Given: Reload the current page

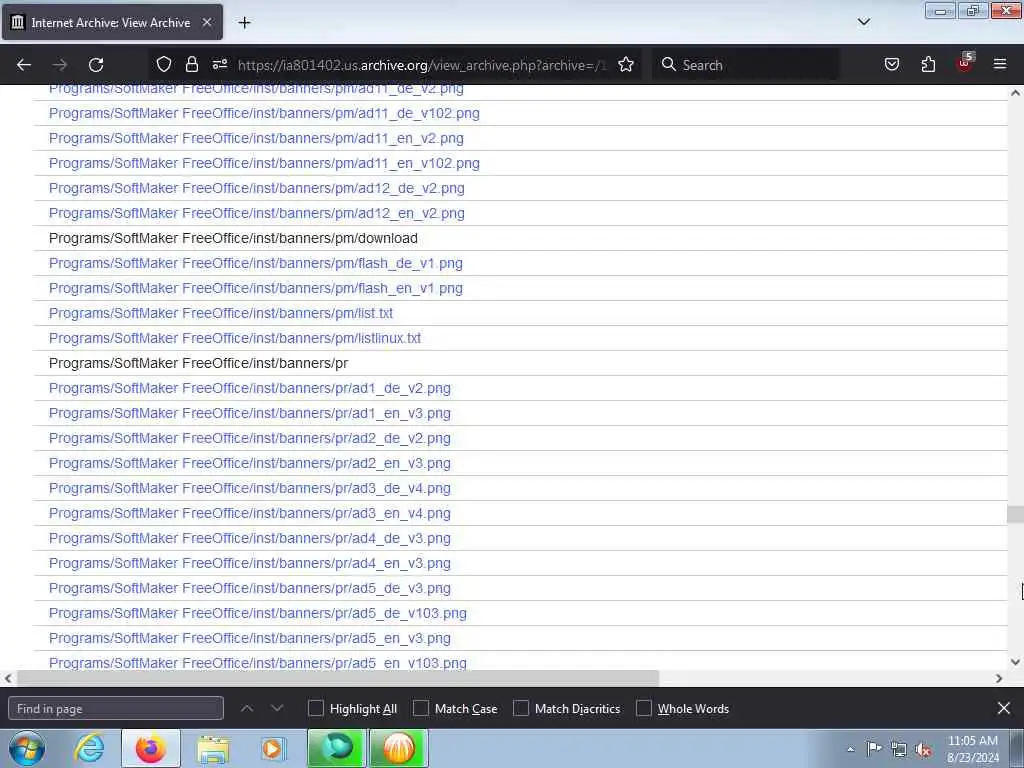Looking at the screenshot, I should coord(96,65).
